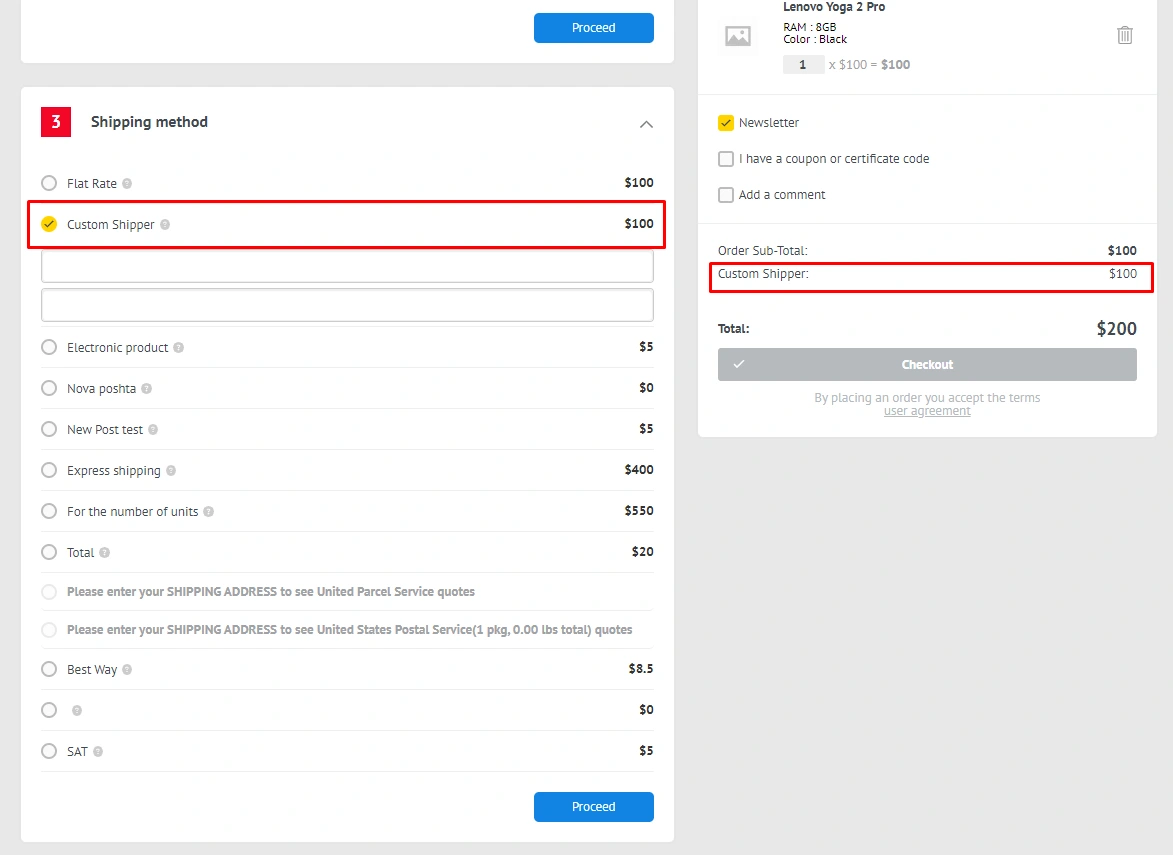The width and height of the screenshot is (1173, 855).
Task: Click the first Custom Shipper text field
Action: [x=347, y=266]
